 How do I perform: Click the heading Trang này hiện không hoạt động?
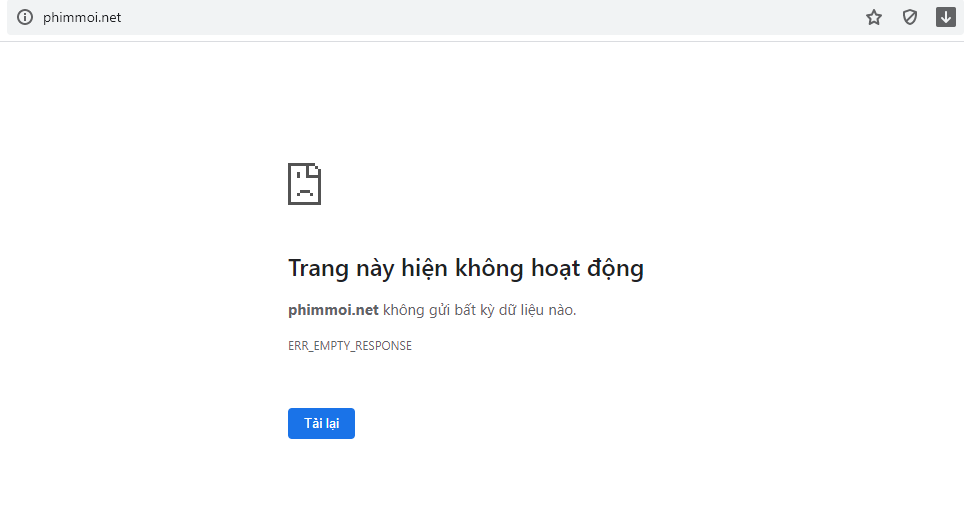point(466,269)
